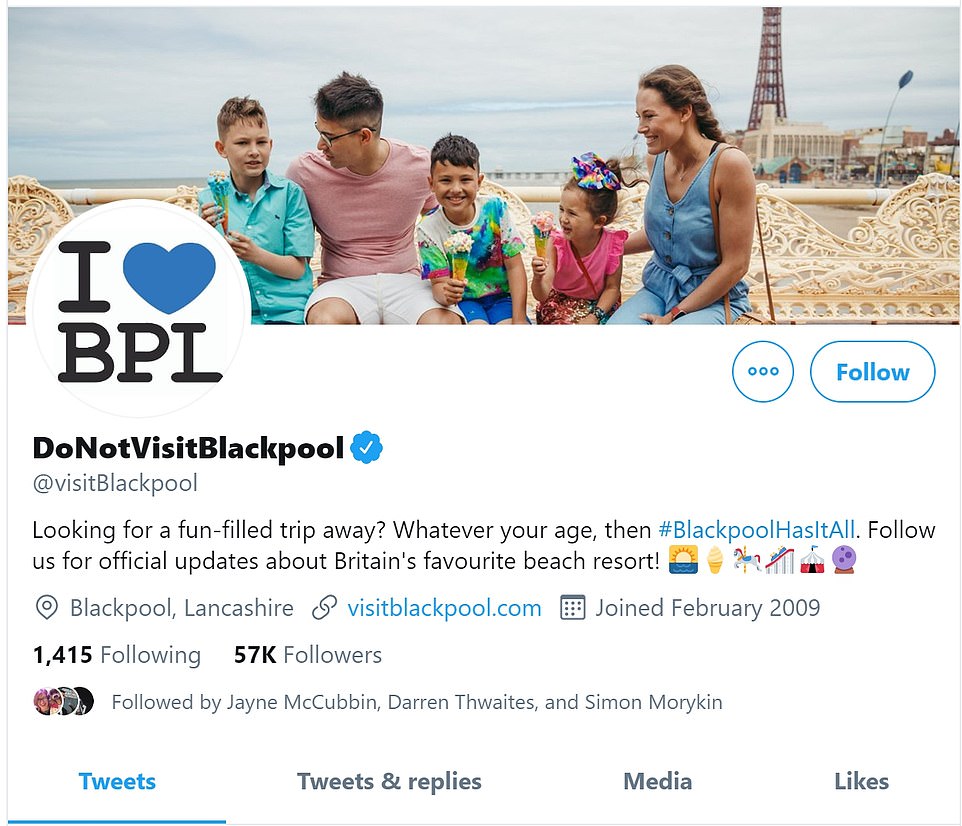Click the ice cream emoji in bio
Image resolution: width=962 pixels, height=826 pixels.
tap(714, 562)
